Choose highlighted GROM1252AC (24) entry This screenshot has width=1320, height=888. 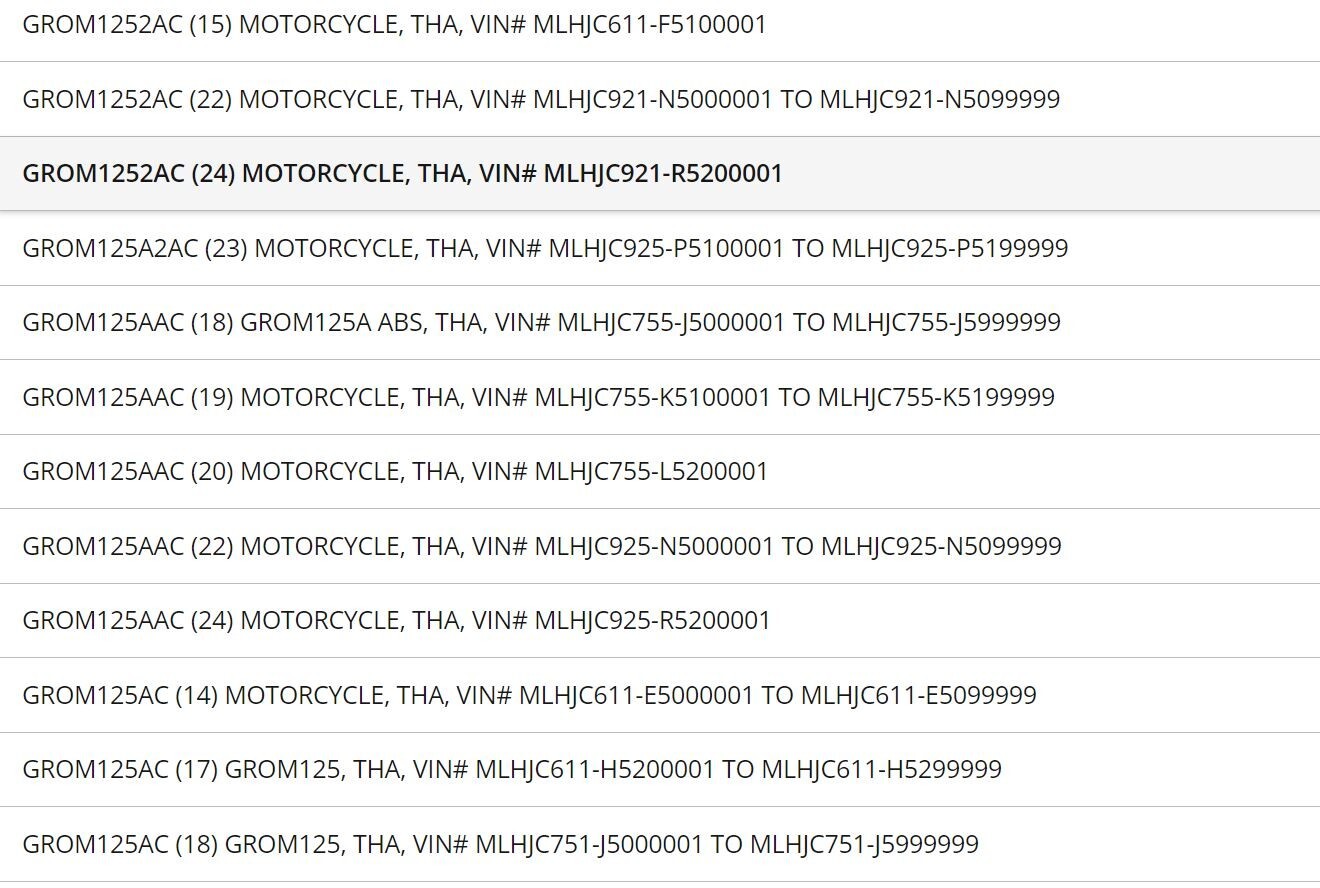pos(660,174)
